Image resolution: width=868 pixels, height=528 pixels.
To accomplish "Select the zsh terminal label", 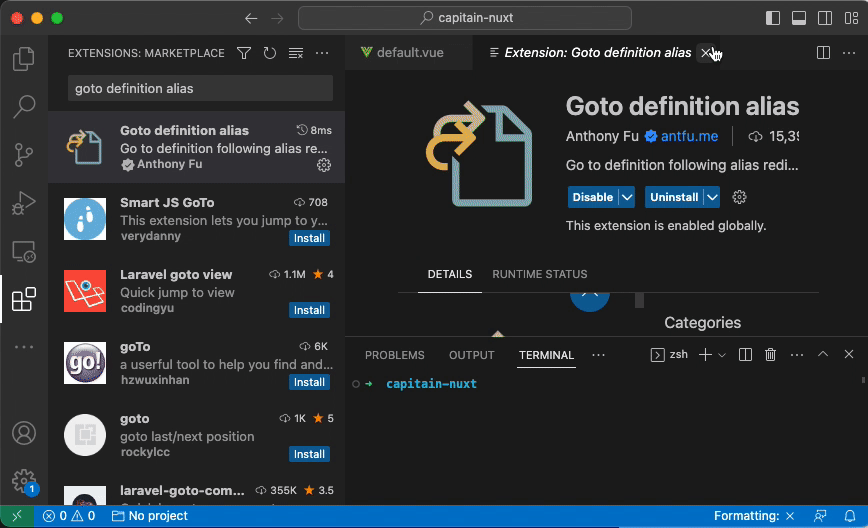I will tap(669, 354).
